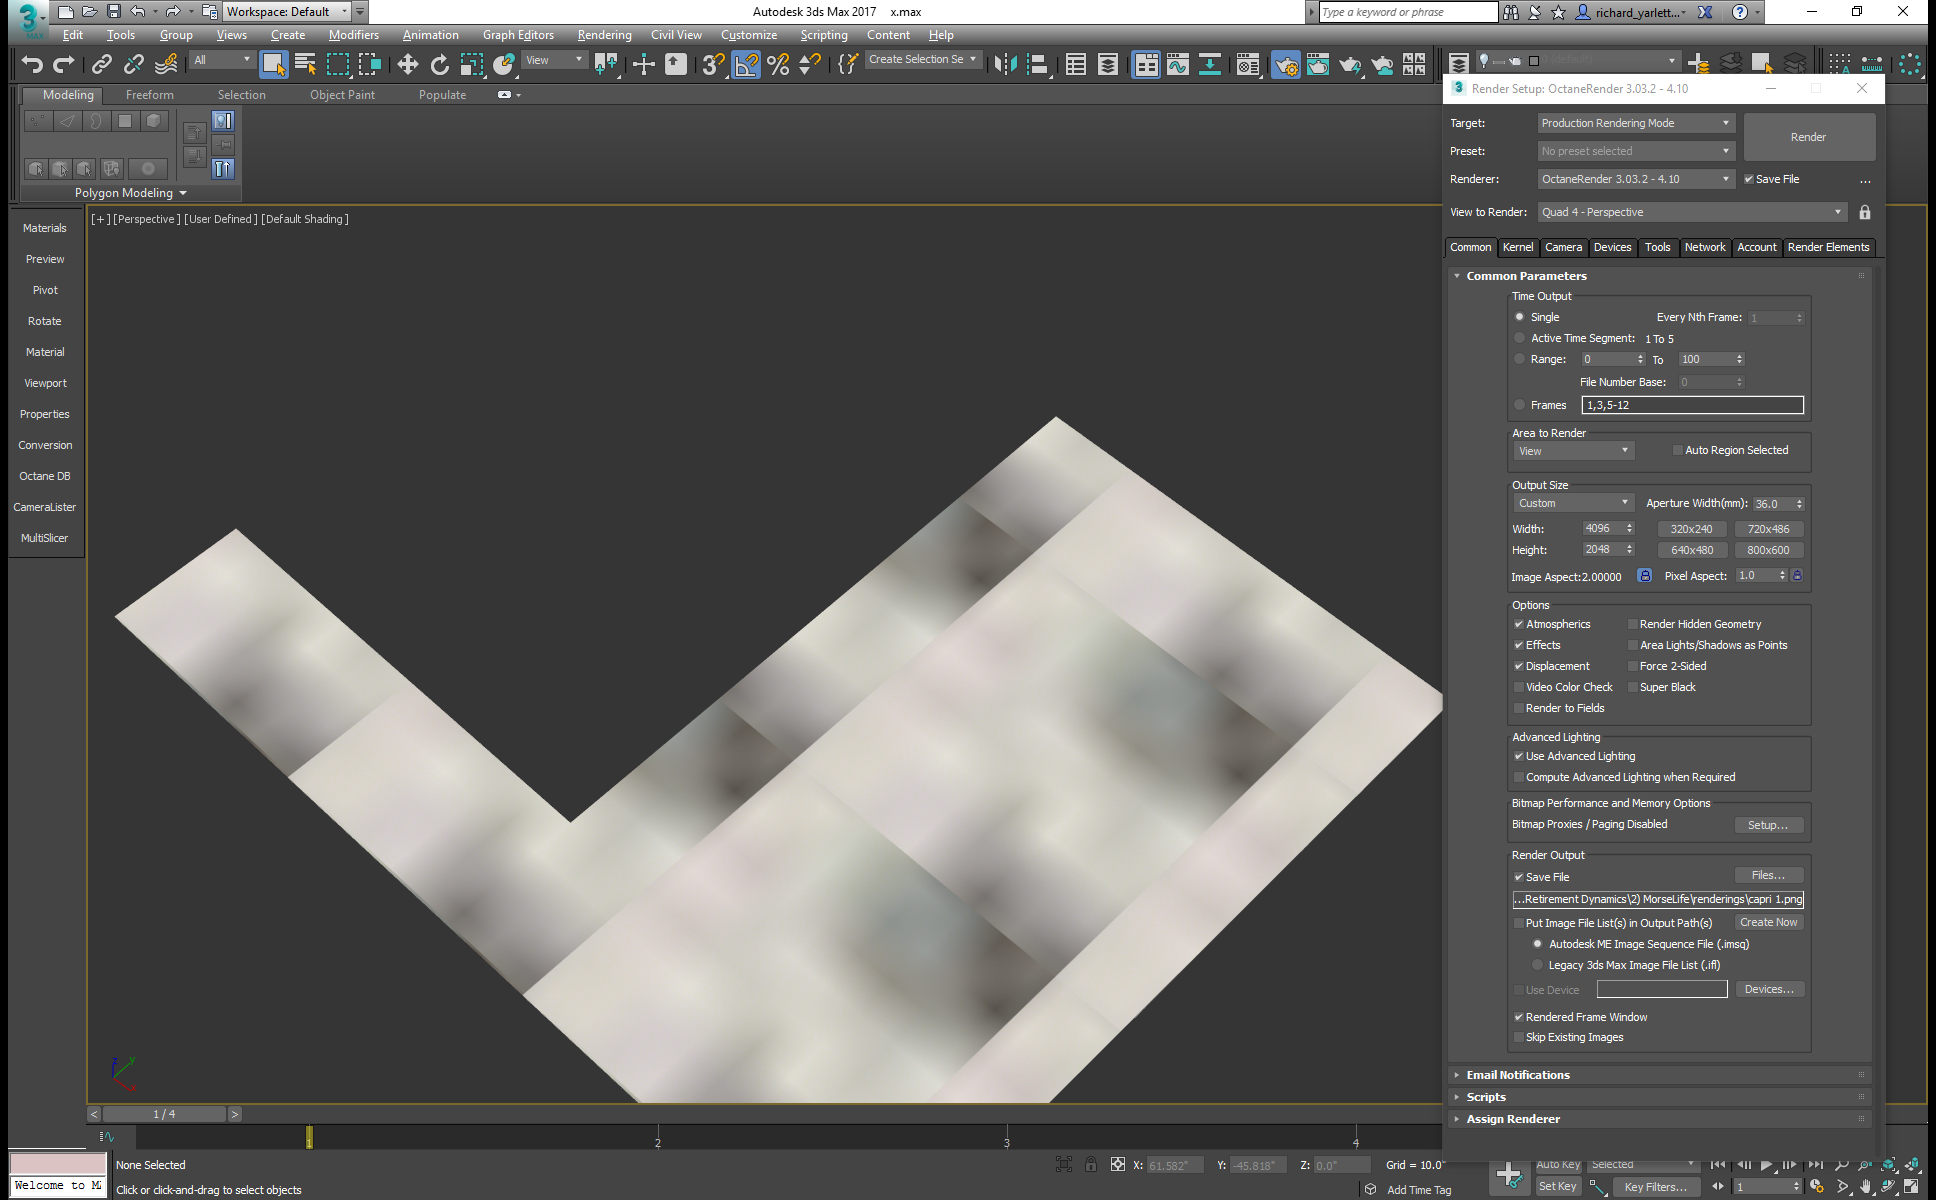
Task: Enable Render Hidden Geometry checkbox
Action: [x=1633, y=624]
